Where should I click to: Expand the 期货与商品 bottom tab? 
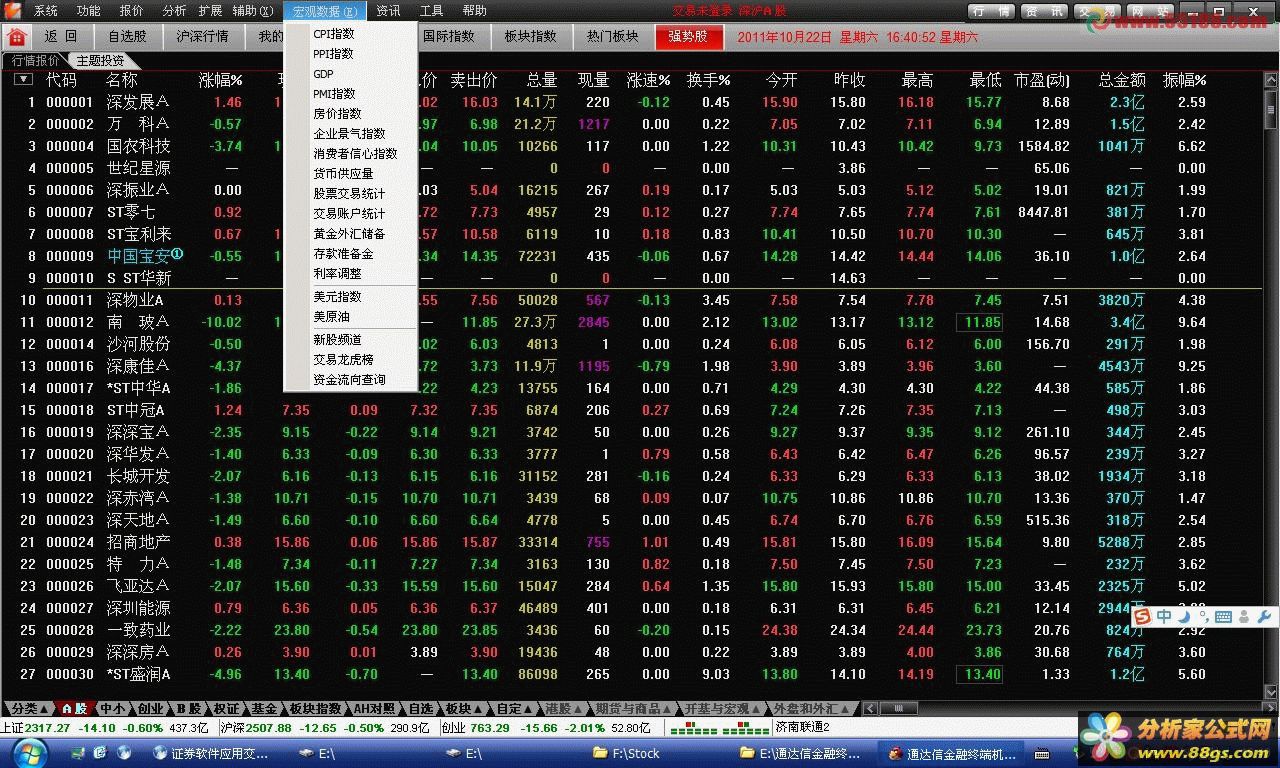point(634,708)
